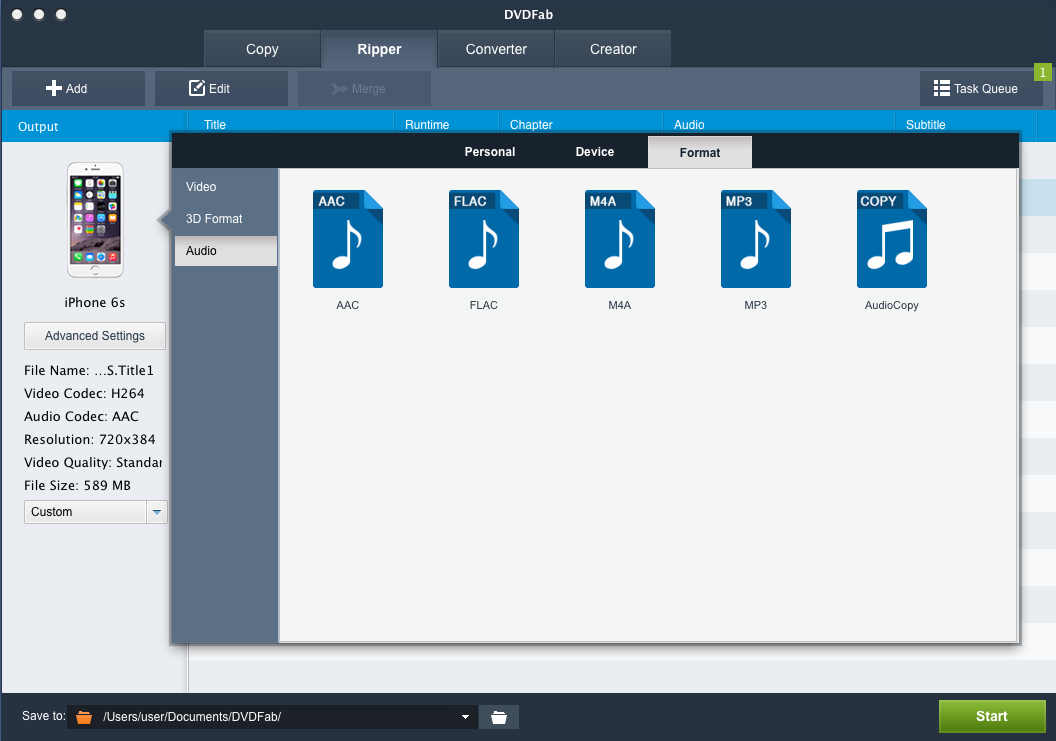Click the Resolution: 720x384 text

pos(90,439)
